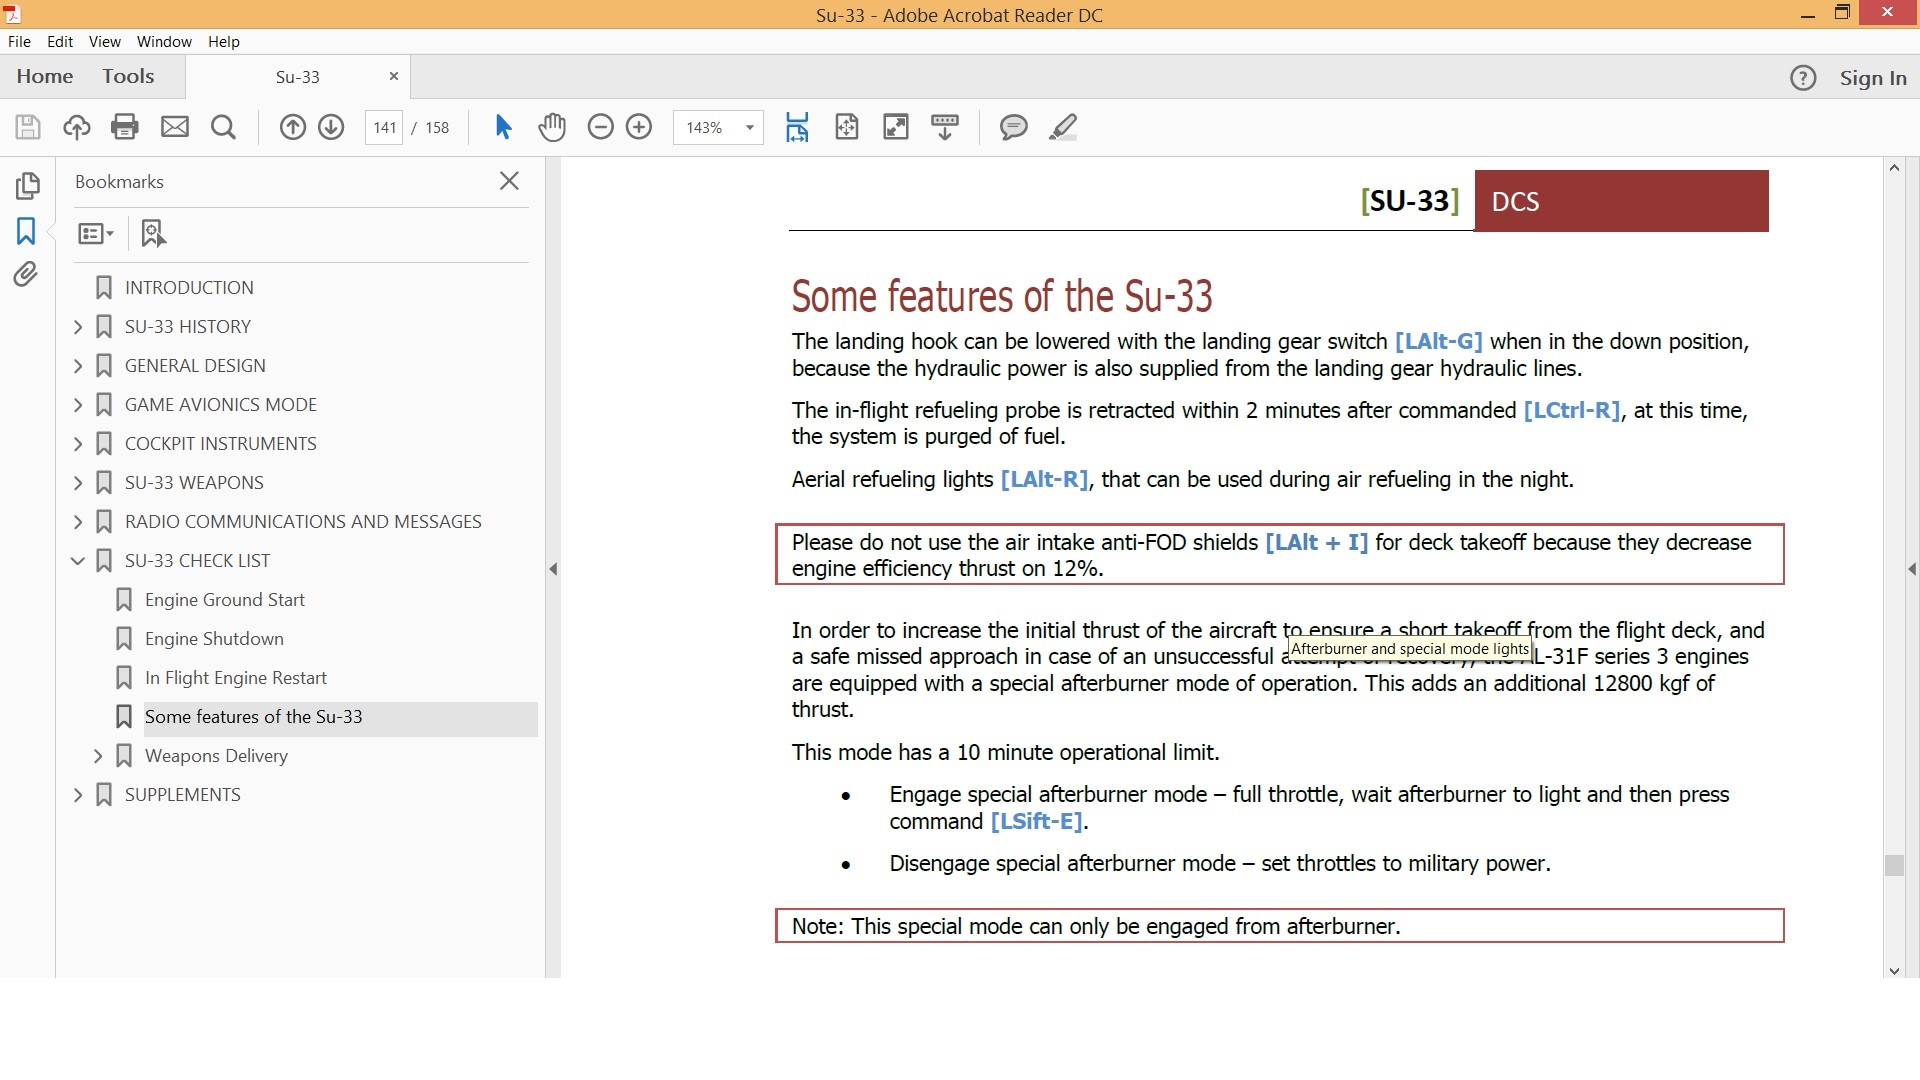Open the Add comment bubble tool
Image resolution: width=1920 pixels, height=1080 pixels.
(x=1013, y=127)
